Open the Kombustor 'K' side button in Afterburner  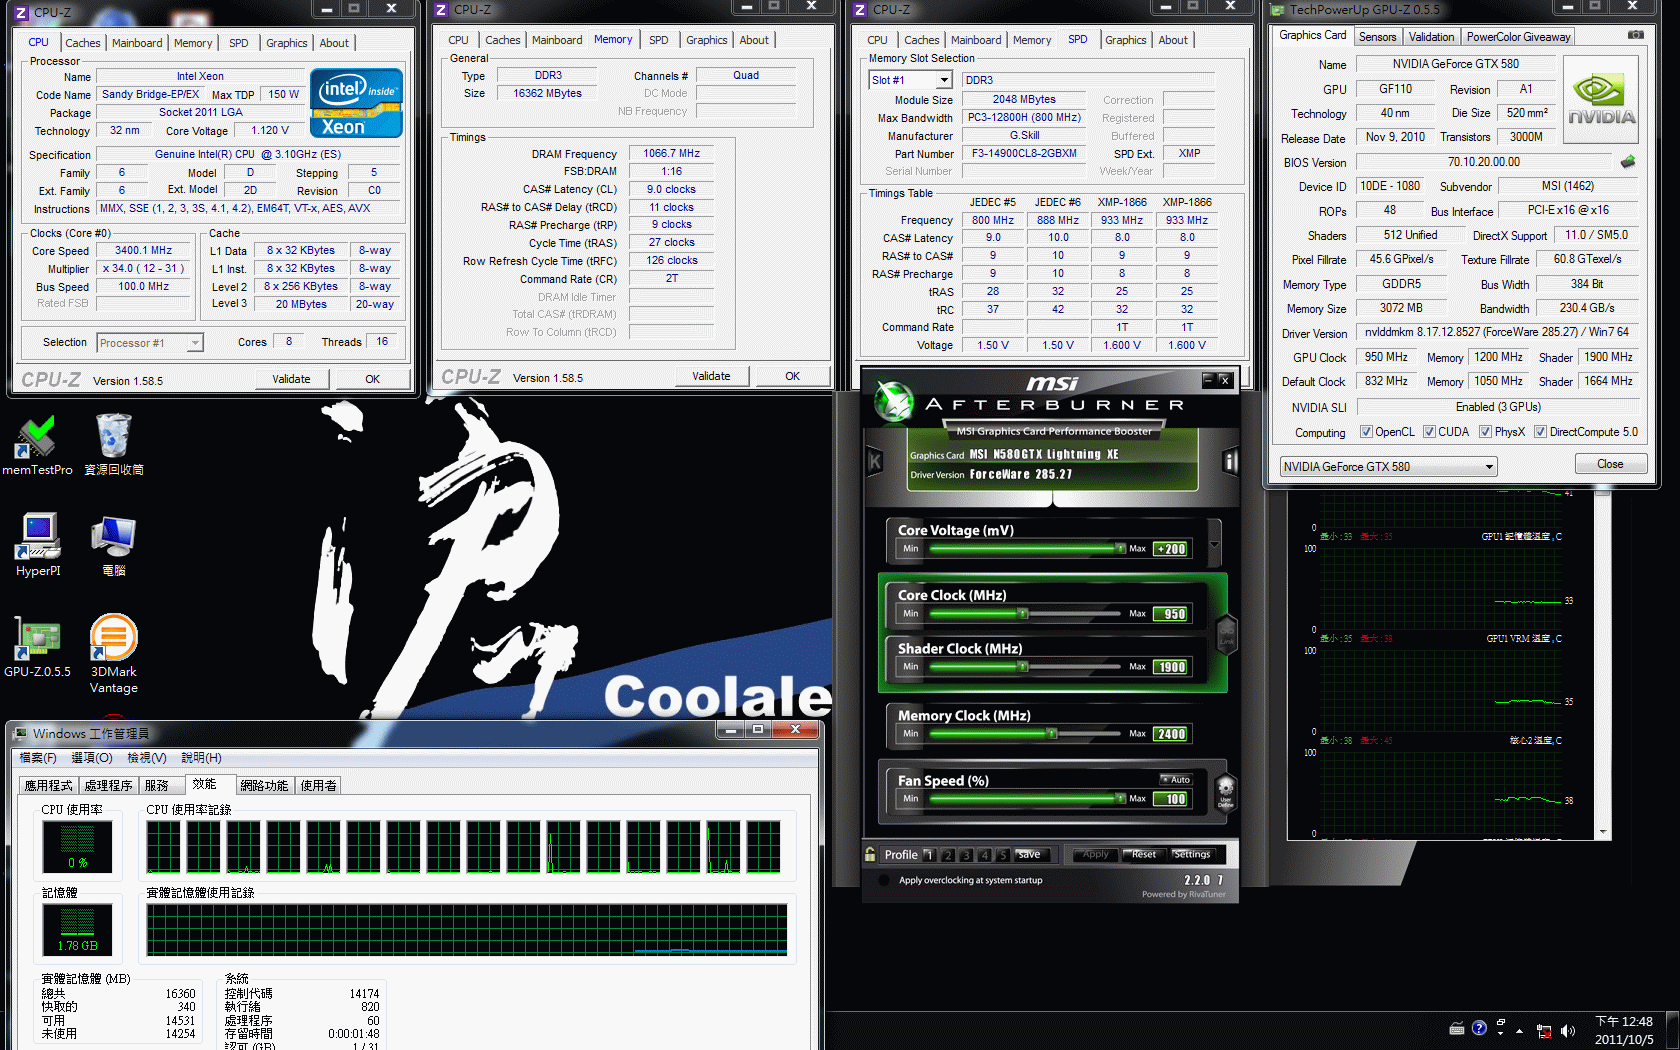[x=874, y=461]
